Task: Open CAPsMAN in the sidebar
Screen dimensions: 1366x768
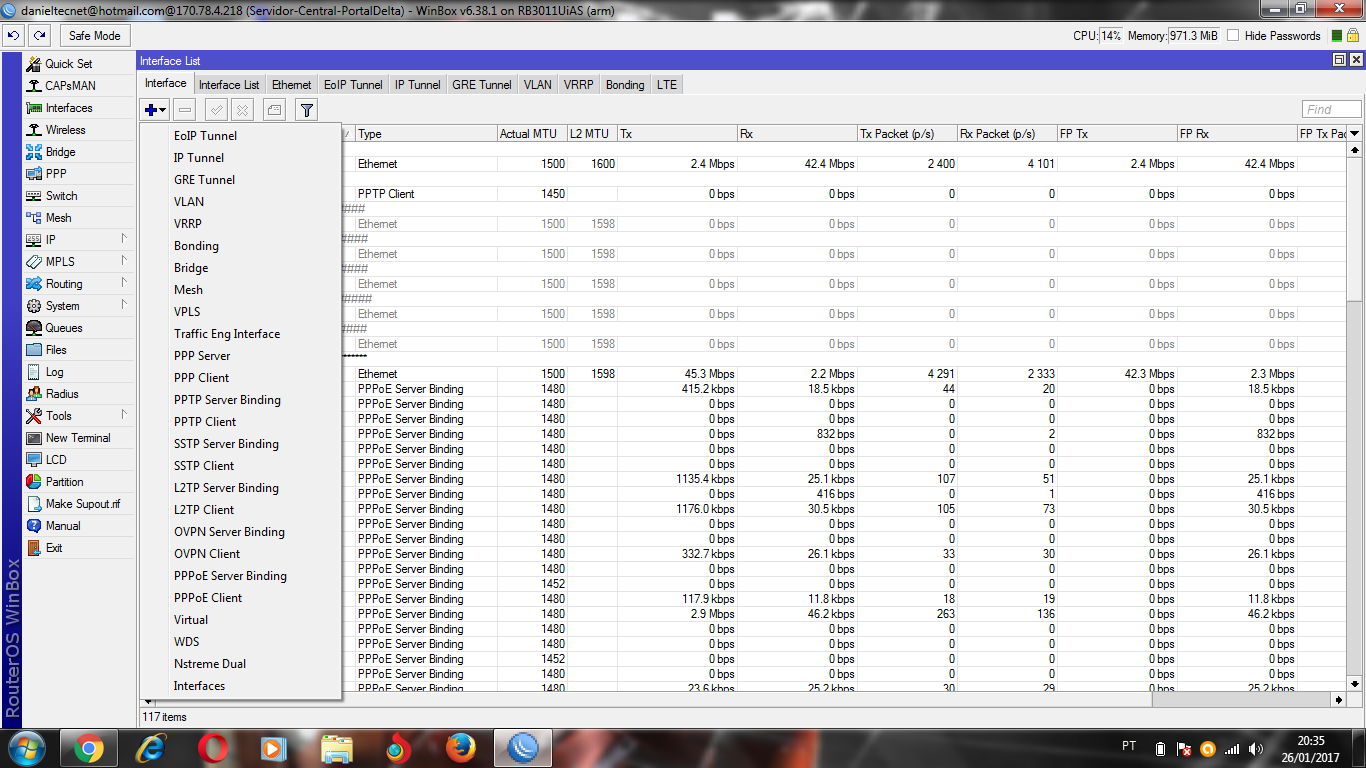Action: pos(70,86)
